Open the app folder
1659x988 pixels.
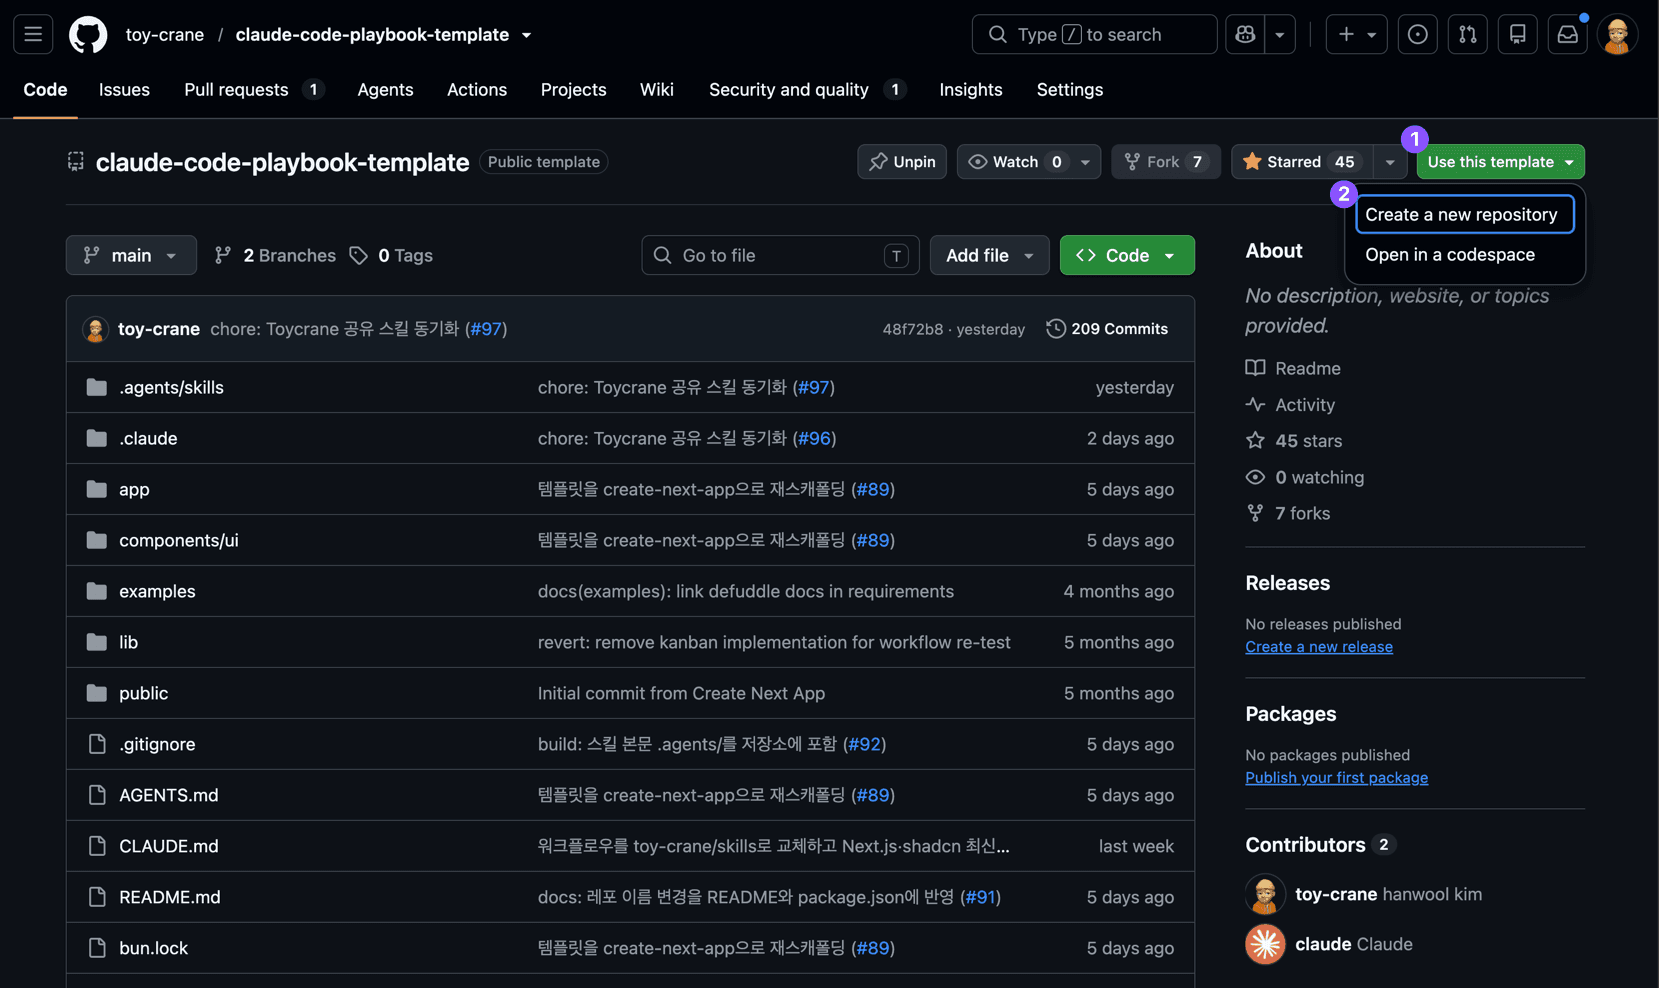coord(134,489)
